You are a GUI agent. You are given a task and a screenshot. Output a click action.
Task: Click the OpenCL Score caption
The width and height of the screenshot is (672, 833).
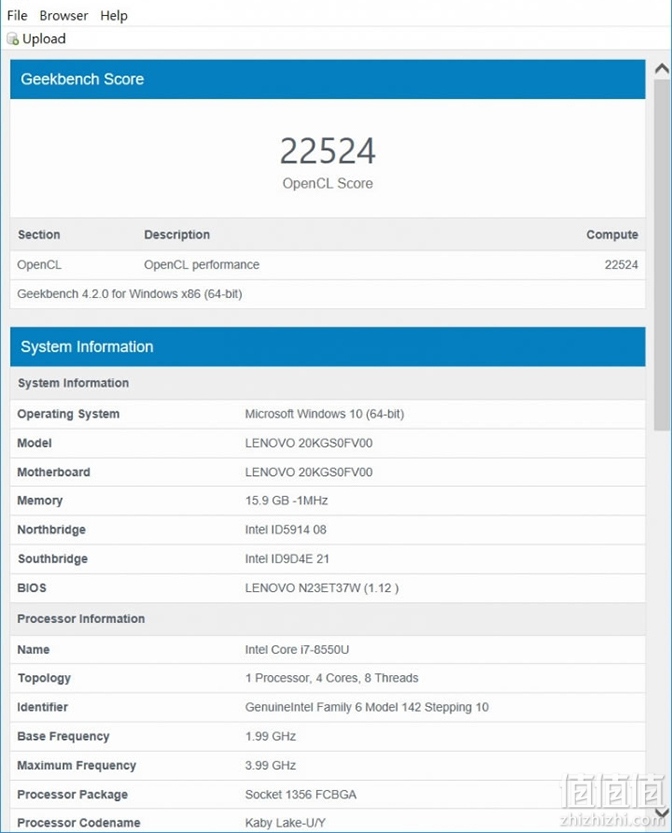328,183
